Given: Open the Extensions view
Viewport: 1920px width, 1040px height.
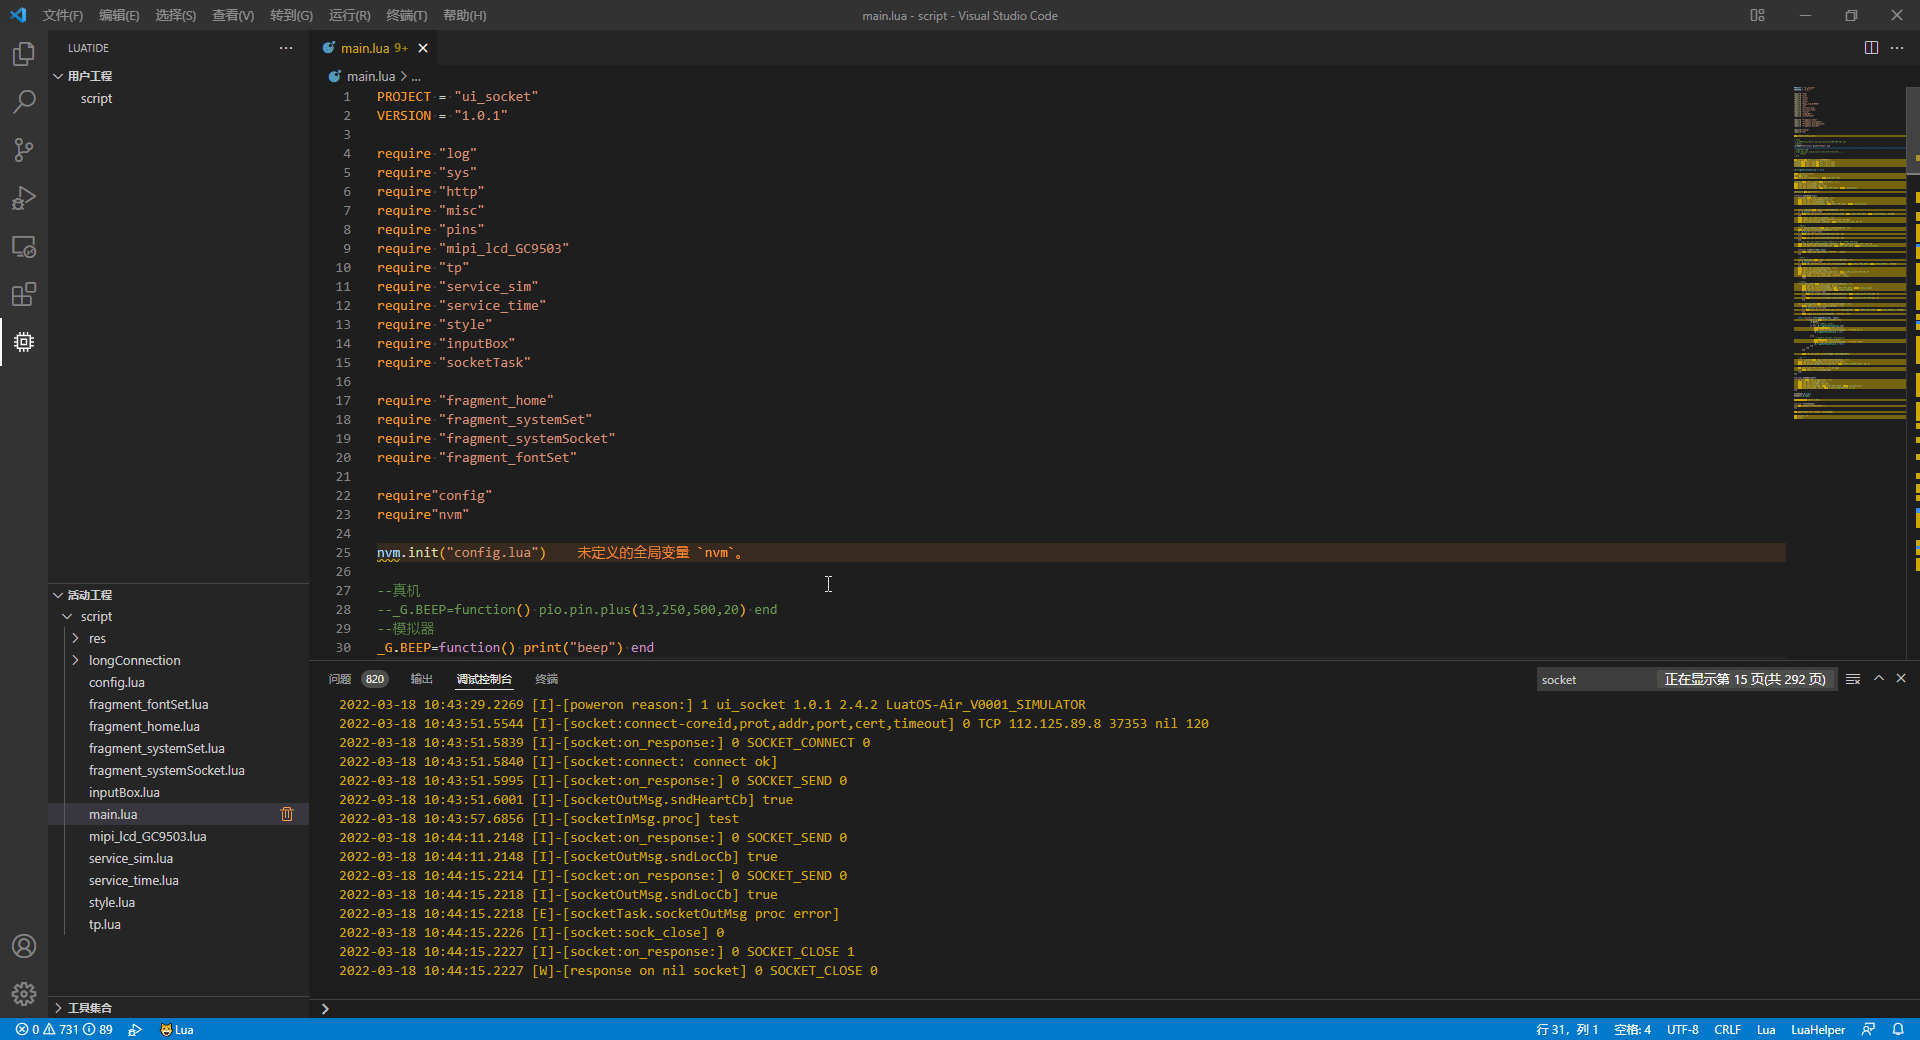Looking at the screenshot, I should coord(24,294).
